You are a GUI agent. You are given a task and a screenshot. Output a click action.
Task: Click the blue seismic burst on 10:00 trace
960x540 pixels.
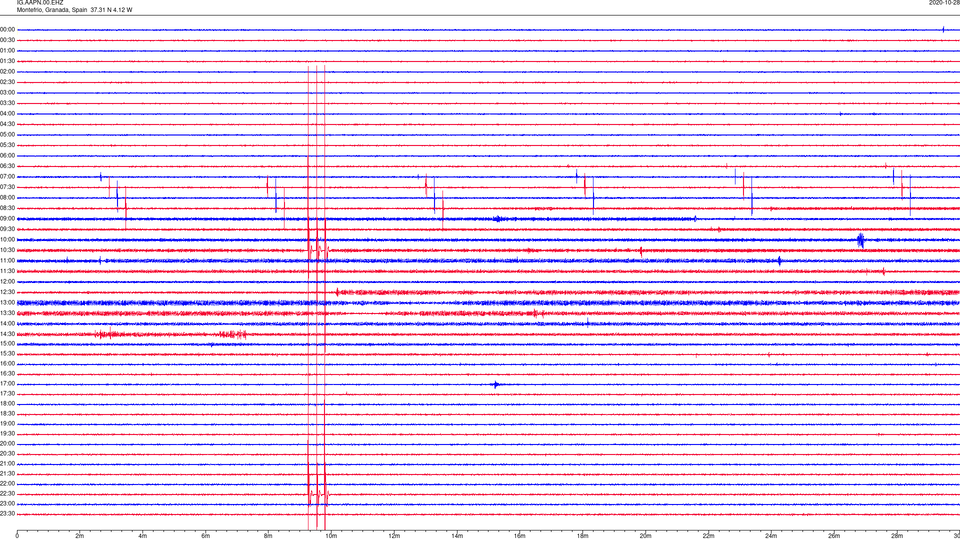tap(861, 240)
